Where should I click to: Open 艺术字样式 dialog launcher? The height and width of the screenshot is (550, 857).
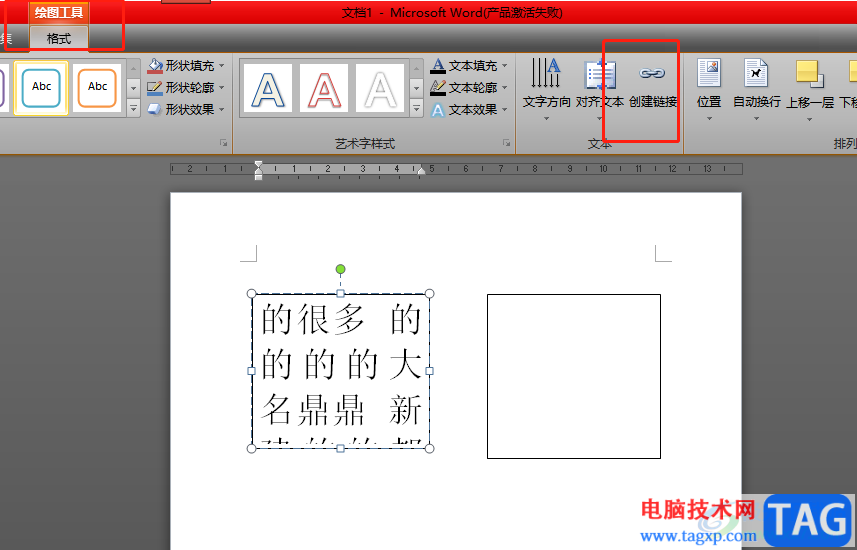coord(507,143)
